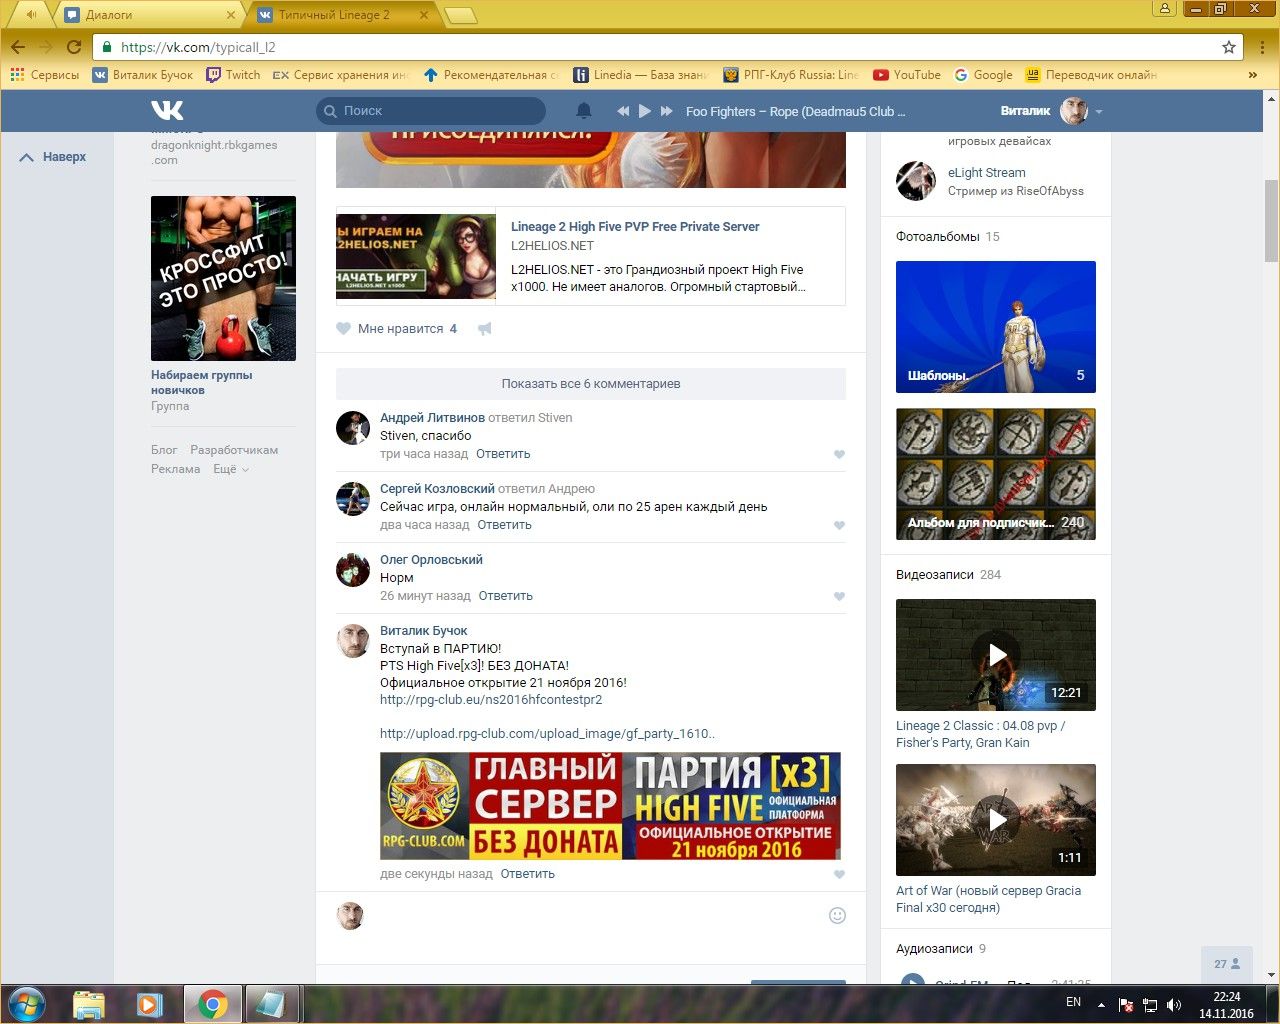
Task: Open Windows Start menu
Action: (x=25, y=1004)
